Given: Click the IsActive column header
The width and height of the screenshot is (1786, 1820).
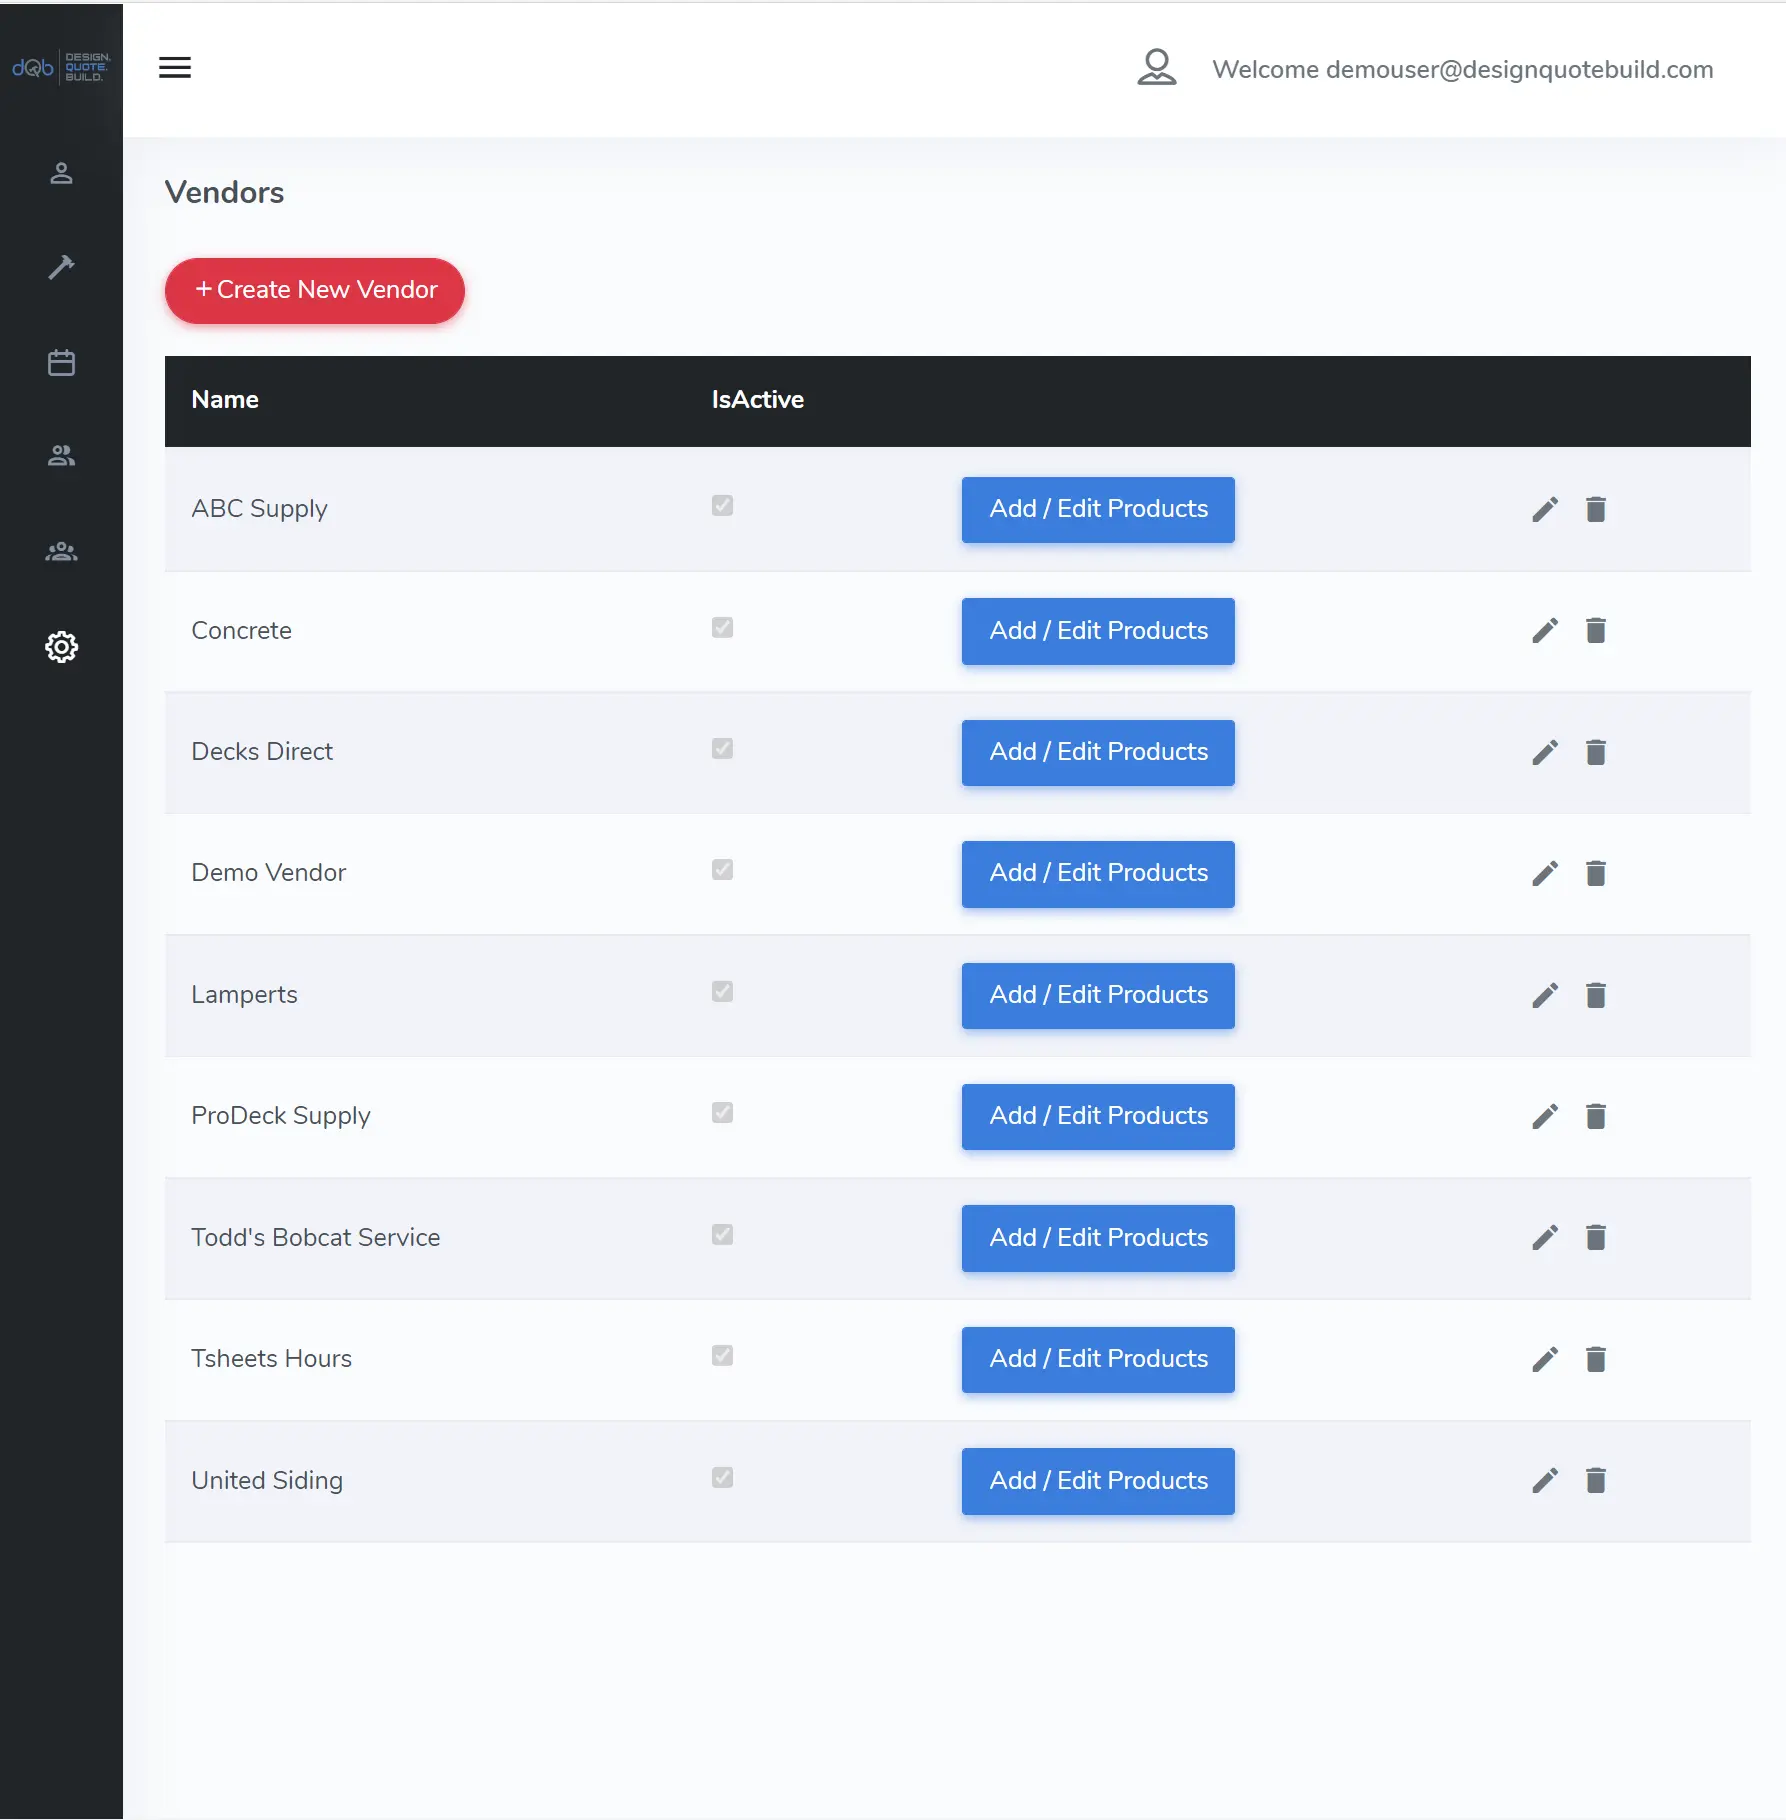Looking at the screenshot, I should [x=757, y=399].
